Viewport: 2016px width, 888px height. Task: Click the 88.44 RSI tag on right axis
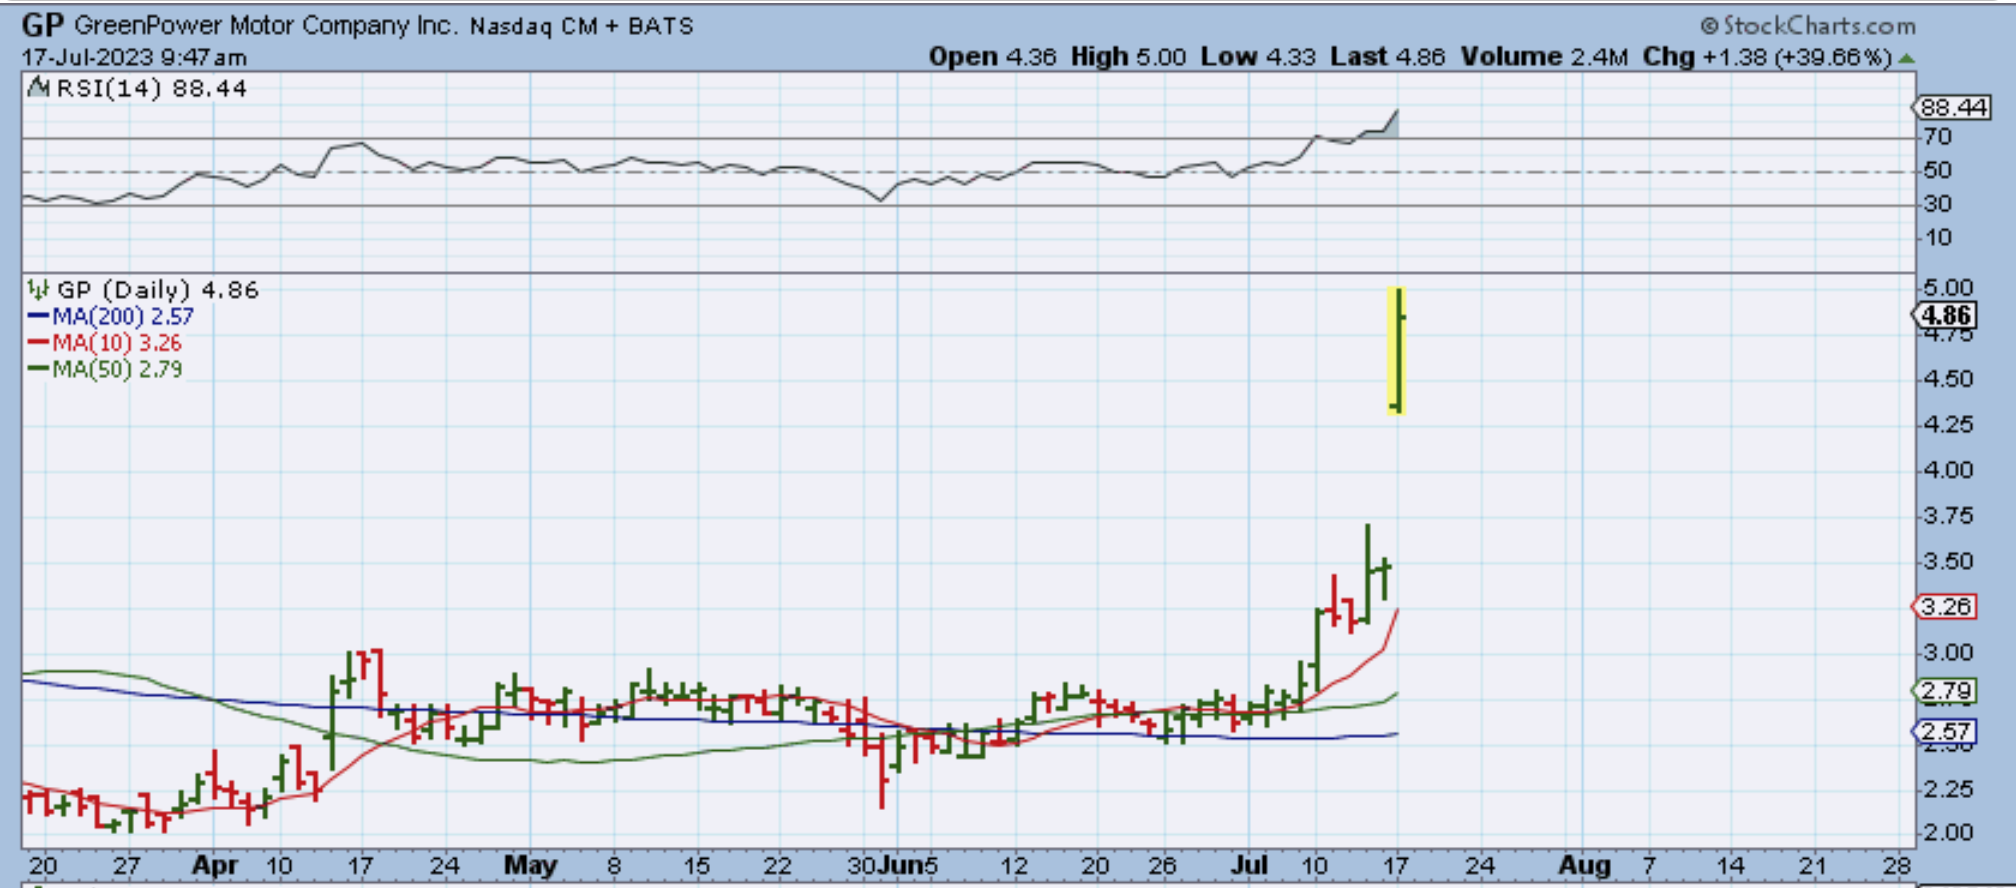(1954, 107)
